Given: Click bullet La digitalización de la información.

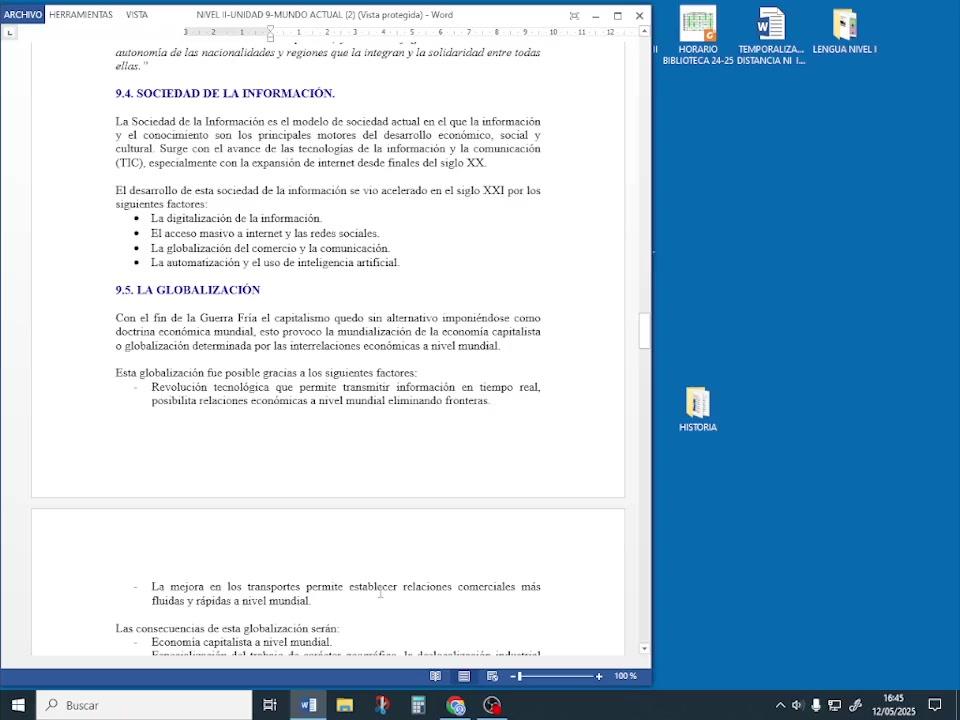Looking at the screenshot, I should click(x=236, y=219).
